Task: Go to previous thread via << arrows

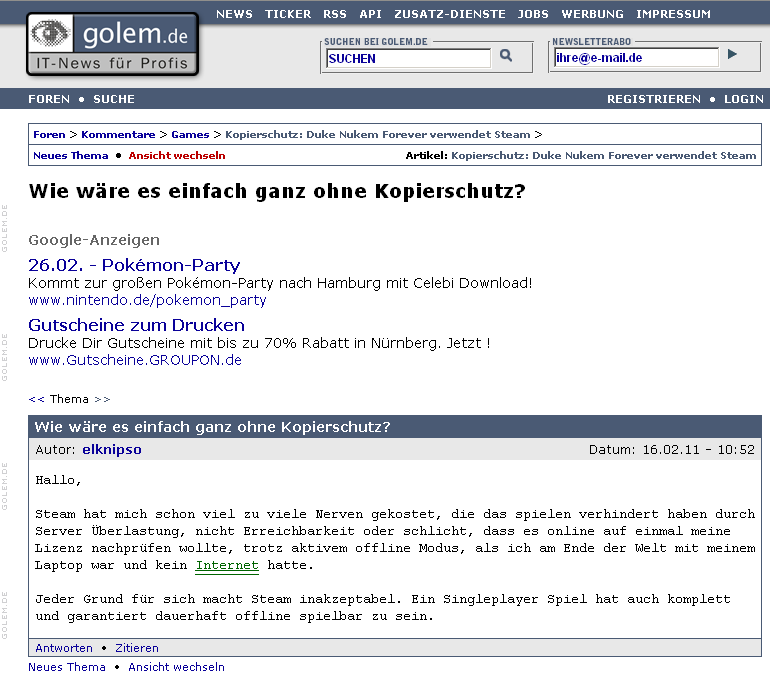Action: click(36, 399)
